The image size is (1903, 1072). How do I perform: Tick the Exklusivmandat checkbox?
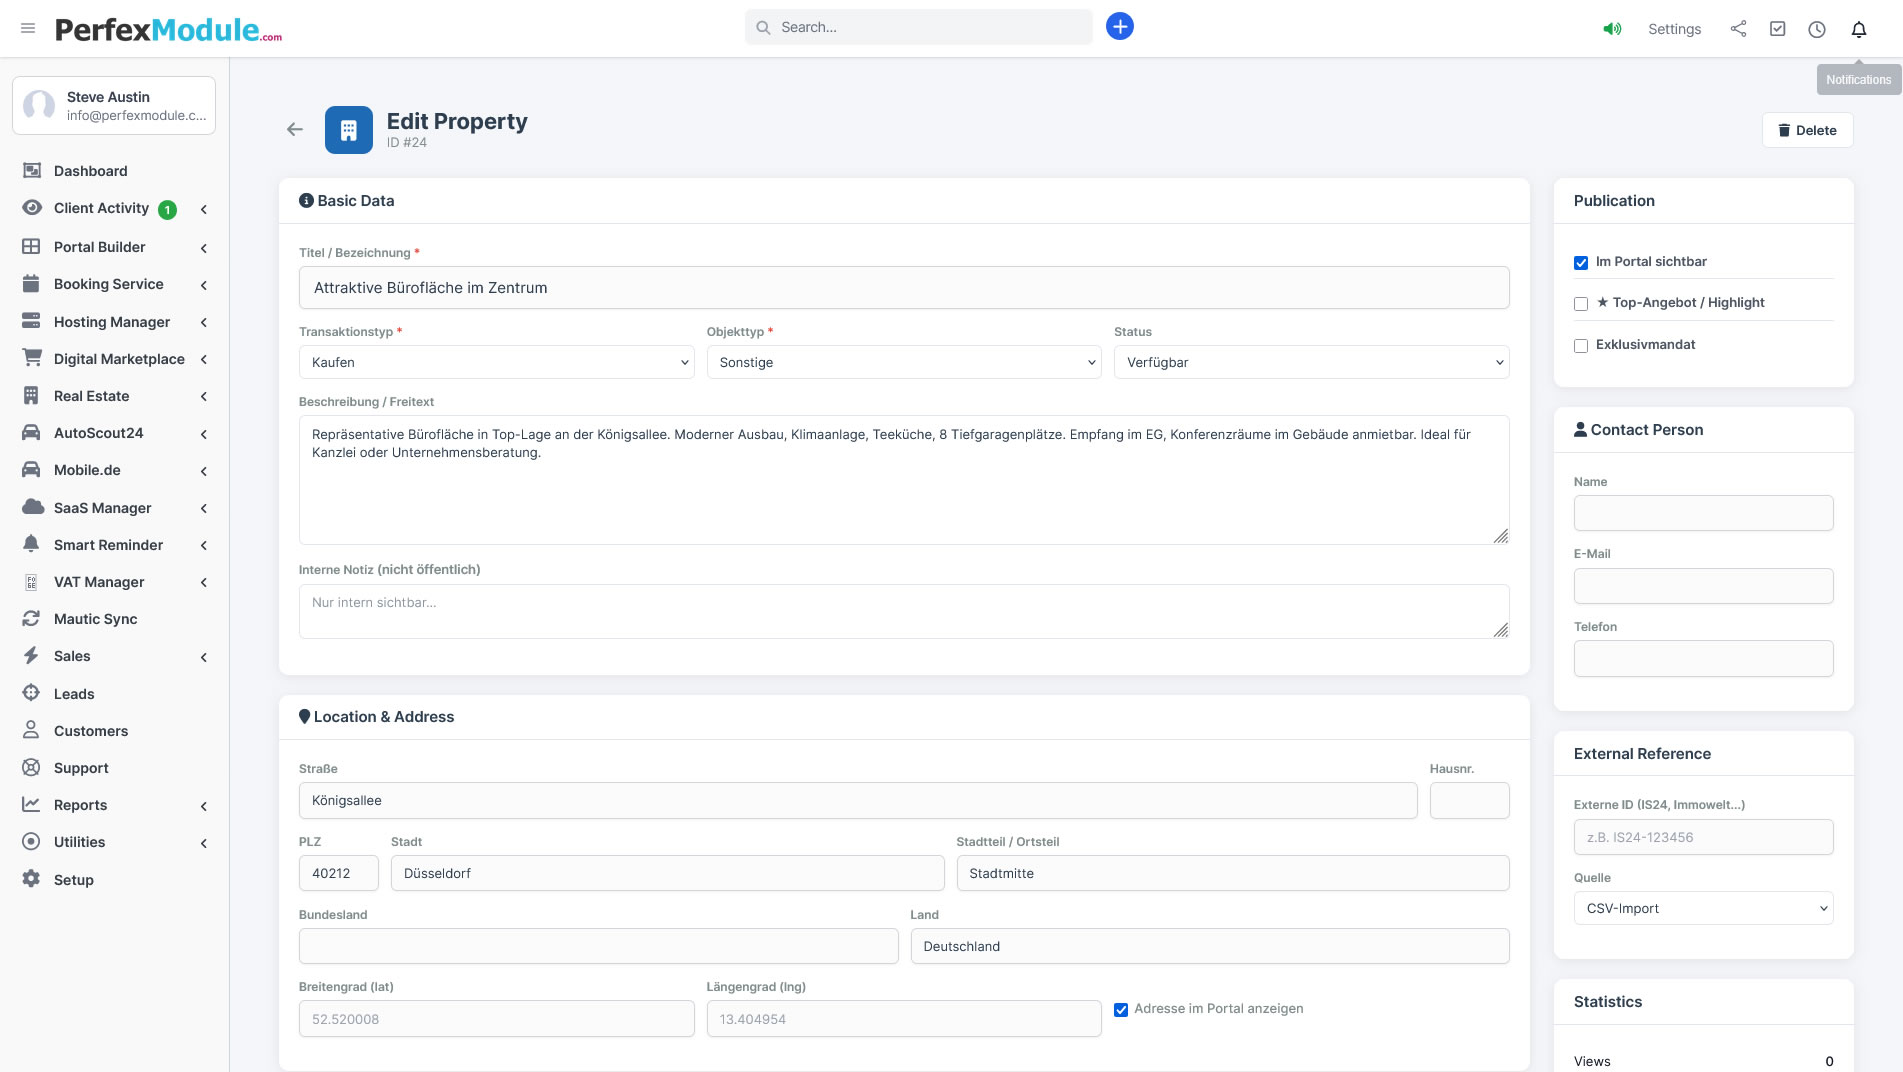[1581, 346]
